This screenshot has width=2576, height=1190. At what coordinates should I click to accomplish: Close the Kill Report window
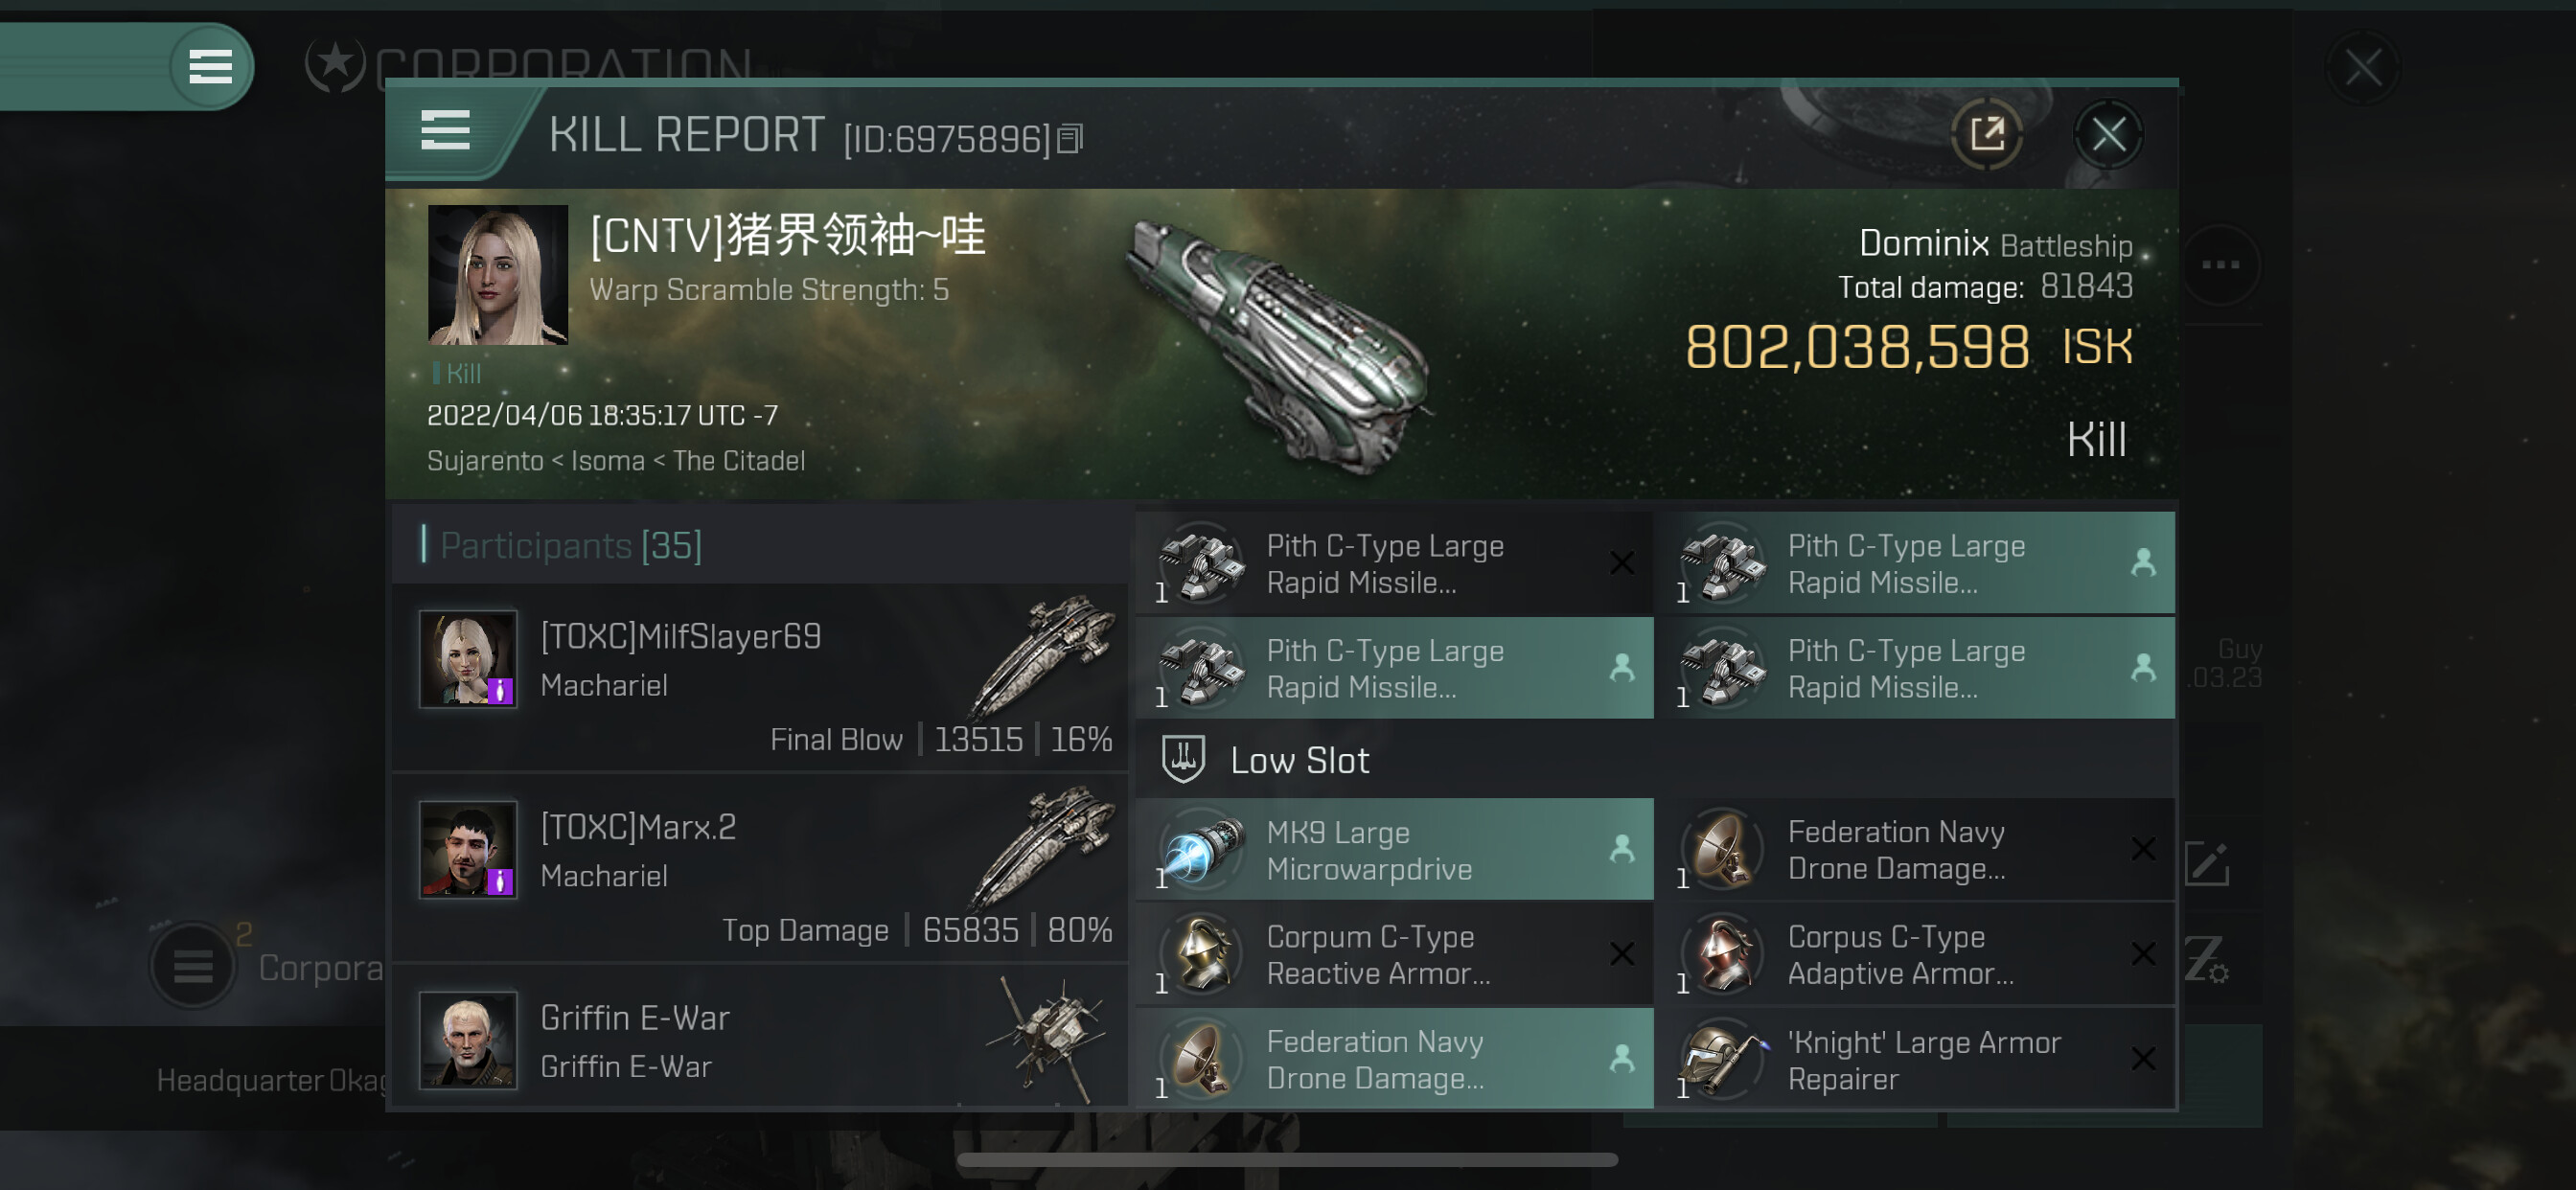click(x=2108, y=134)
